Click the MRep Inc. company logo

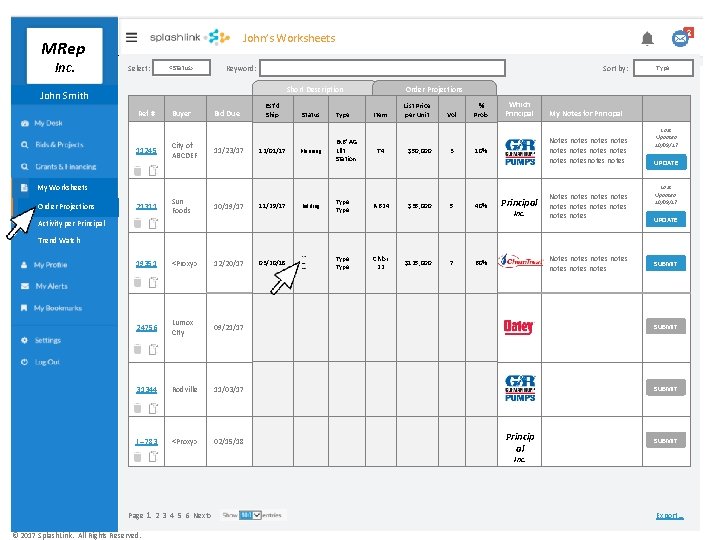[x=64, y=56]
